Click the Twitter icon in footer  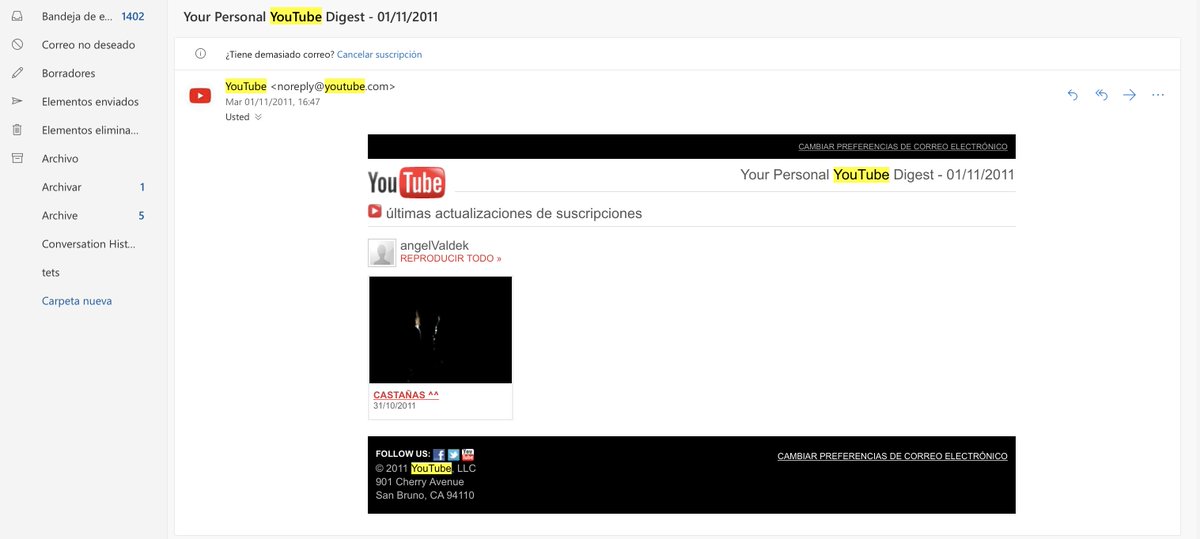[453, 454]
